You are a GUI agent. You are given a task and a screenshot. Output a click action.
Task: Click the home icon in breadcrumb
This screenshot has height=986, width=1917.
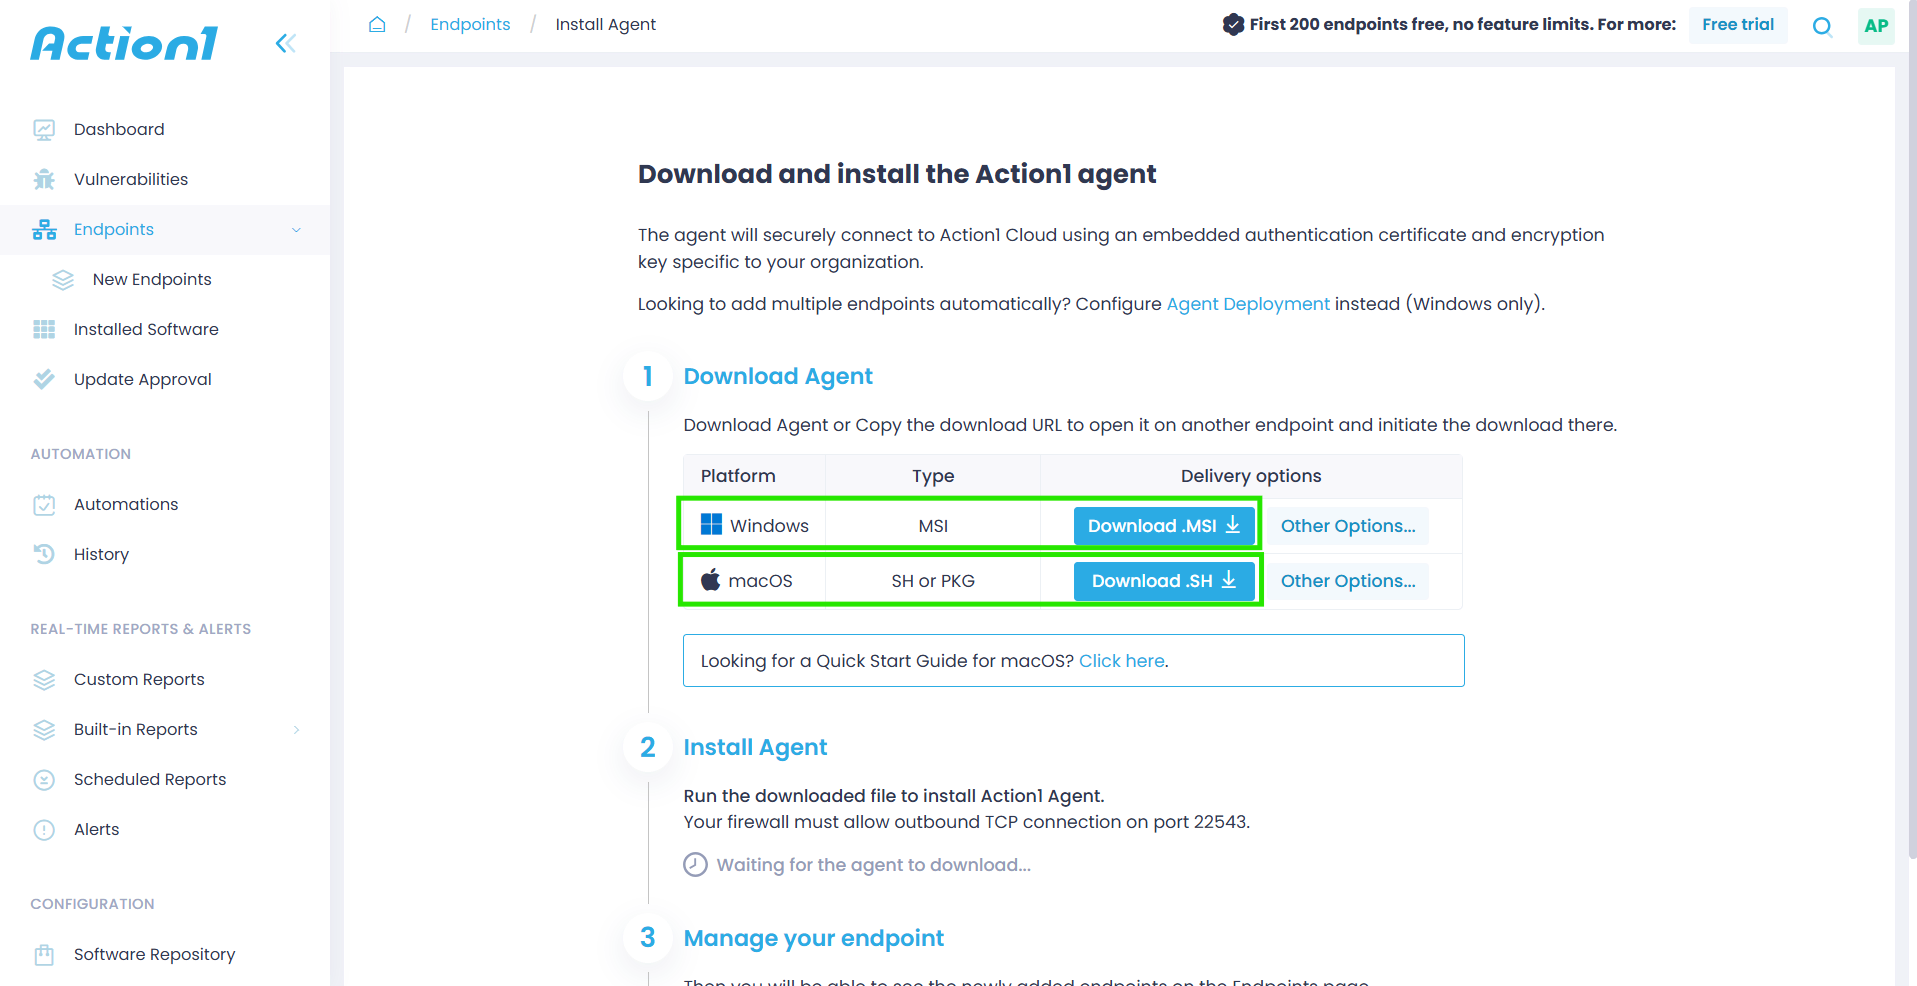377,24
